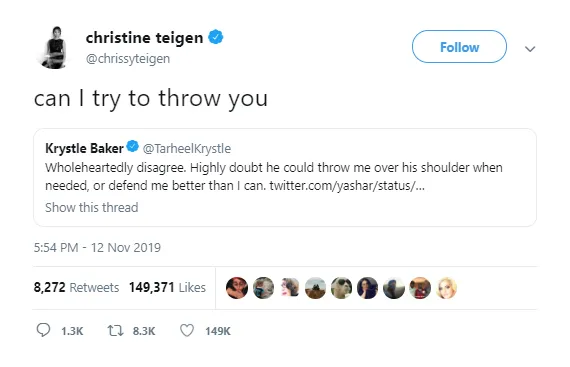Open the @chrissyteigen handle
Screen dimensions: 570x367
coord(128,59)
